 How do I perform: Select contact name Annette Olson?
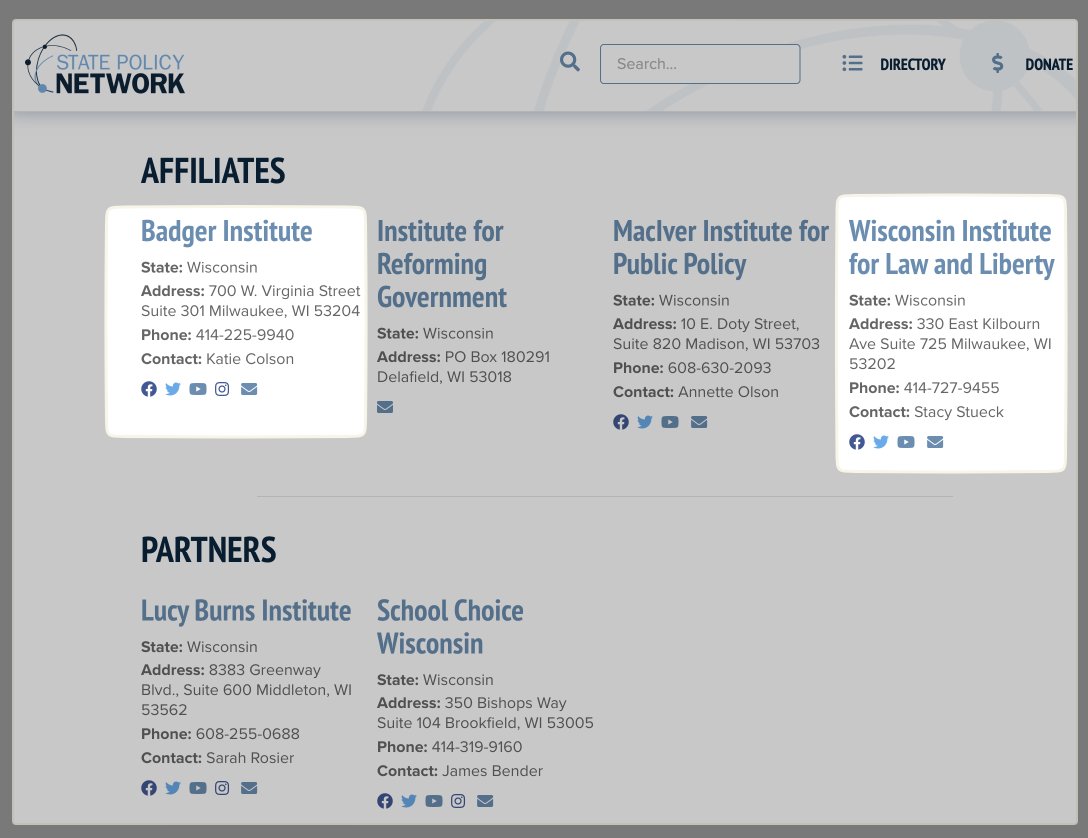click(729, 393)
